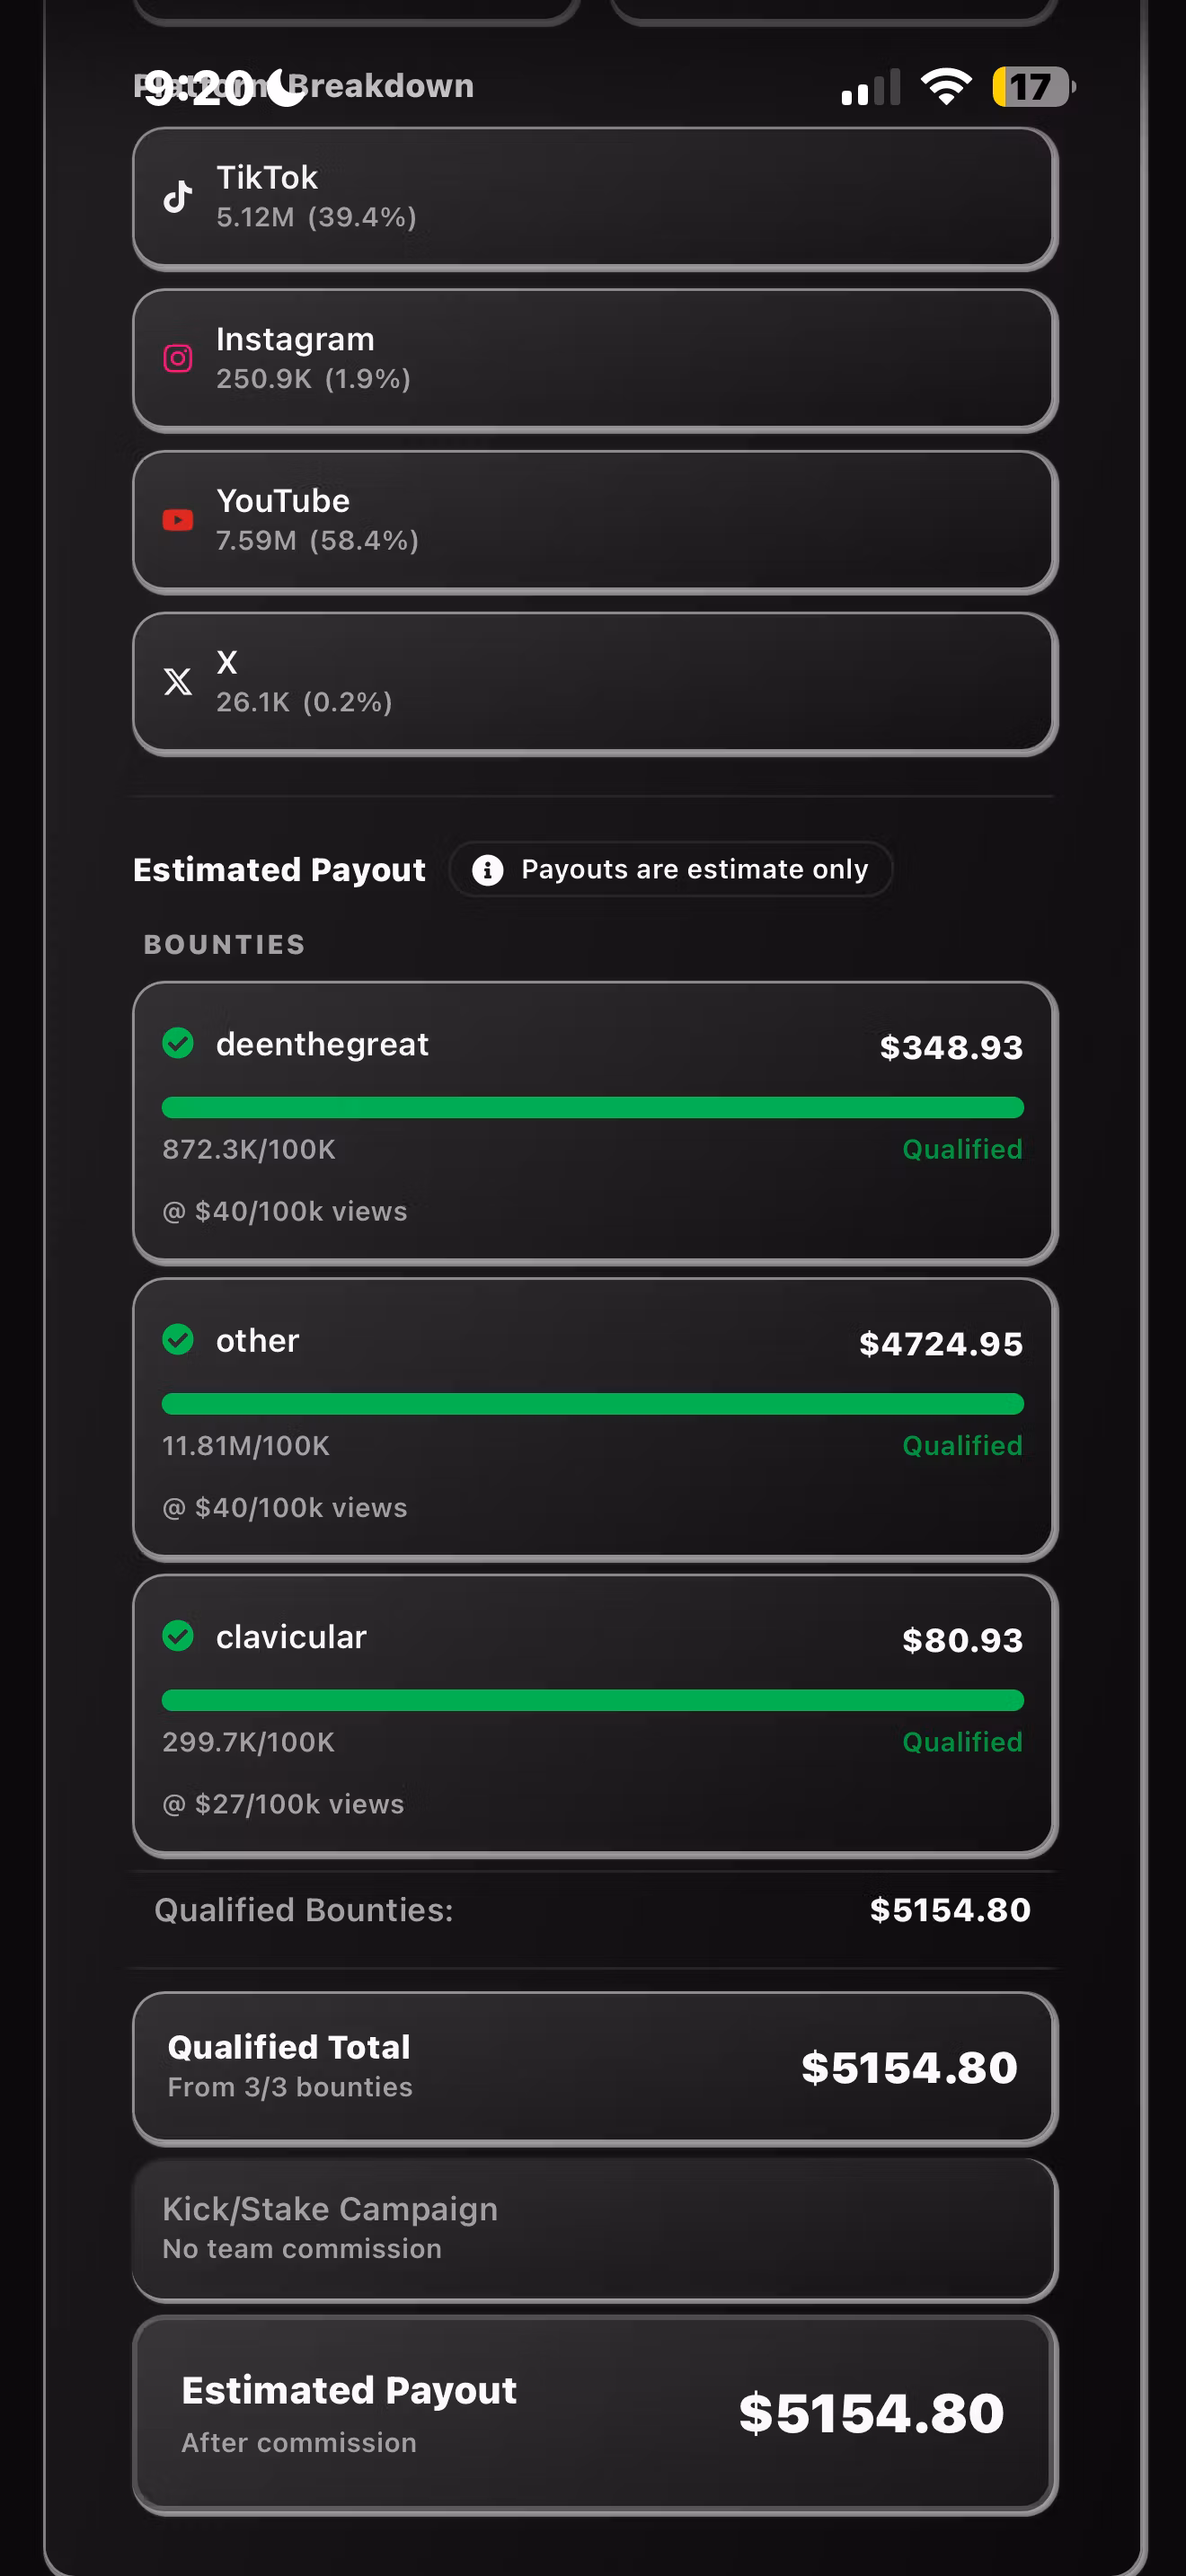The width and height of the screenshot is (1186, 2576).
Task: Tap the info icon beside payout notice
Action: point(487,870)
